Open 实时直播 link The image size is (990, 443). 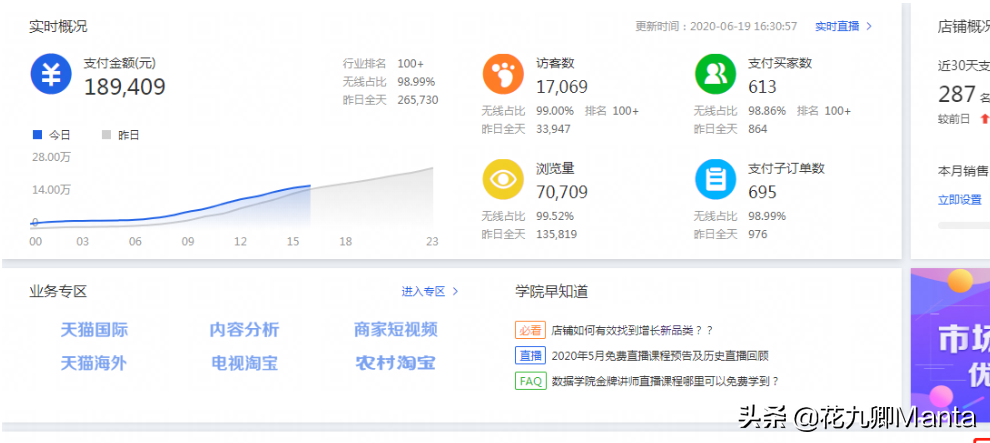pos(837,27)
